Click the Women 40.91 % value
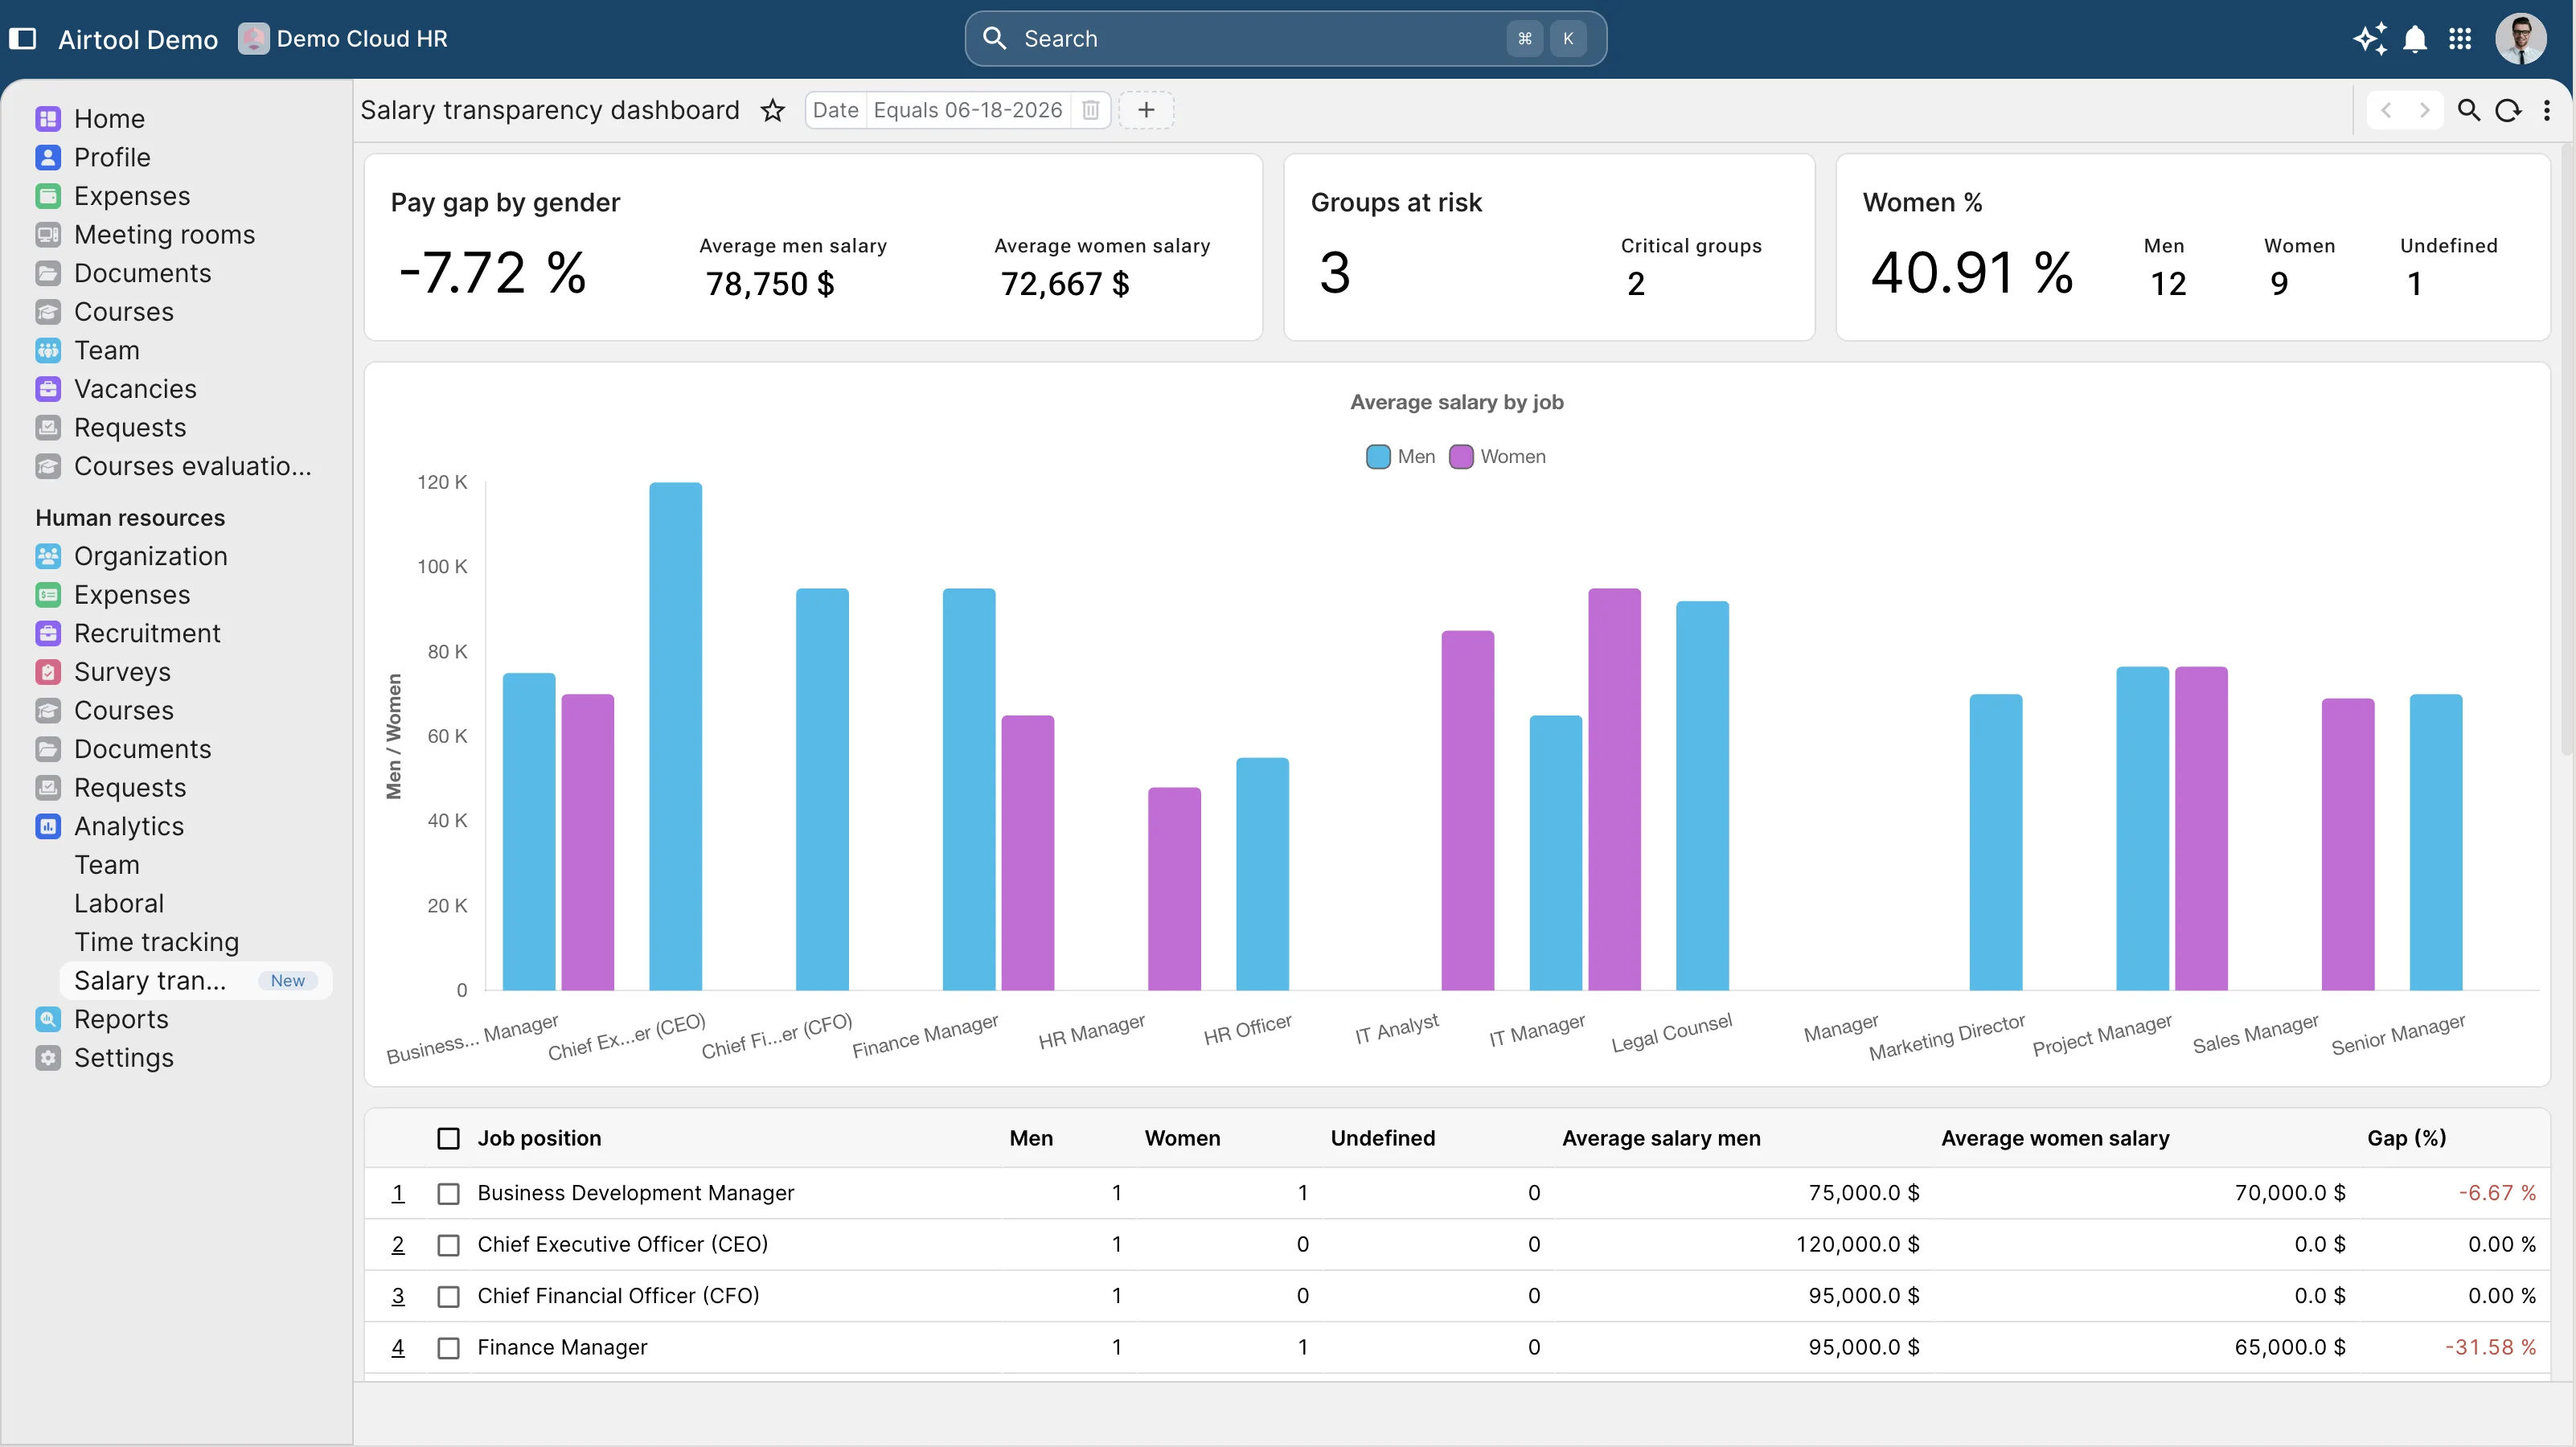This screenshot has height=1447, width=2576. [1971, 273]
